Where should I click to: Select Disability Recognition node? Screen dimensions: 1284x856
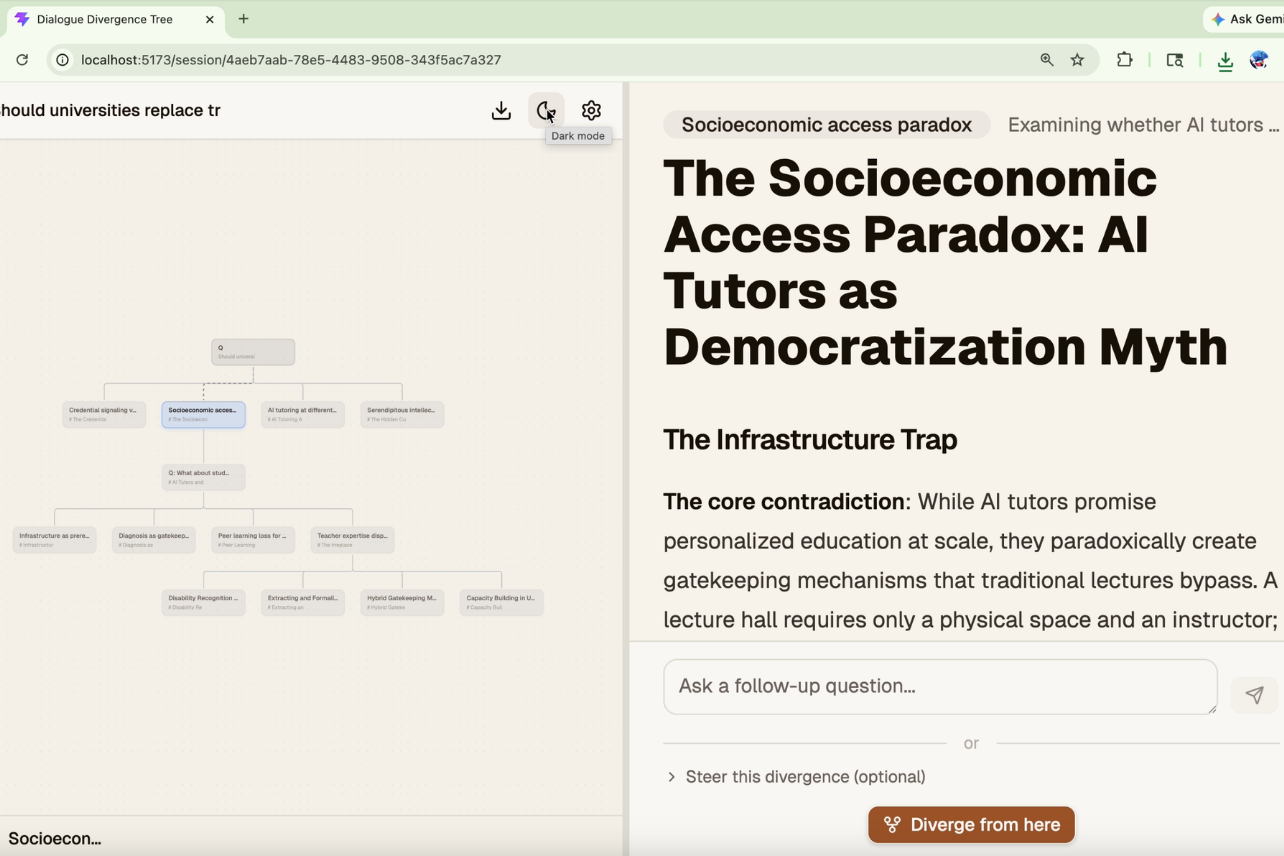[203, 602]
